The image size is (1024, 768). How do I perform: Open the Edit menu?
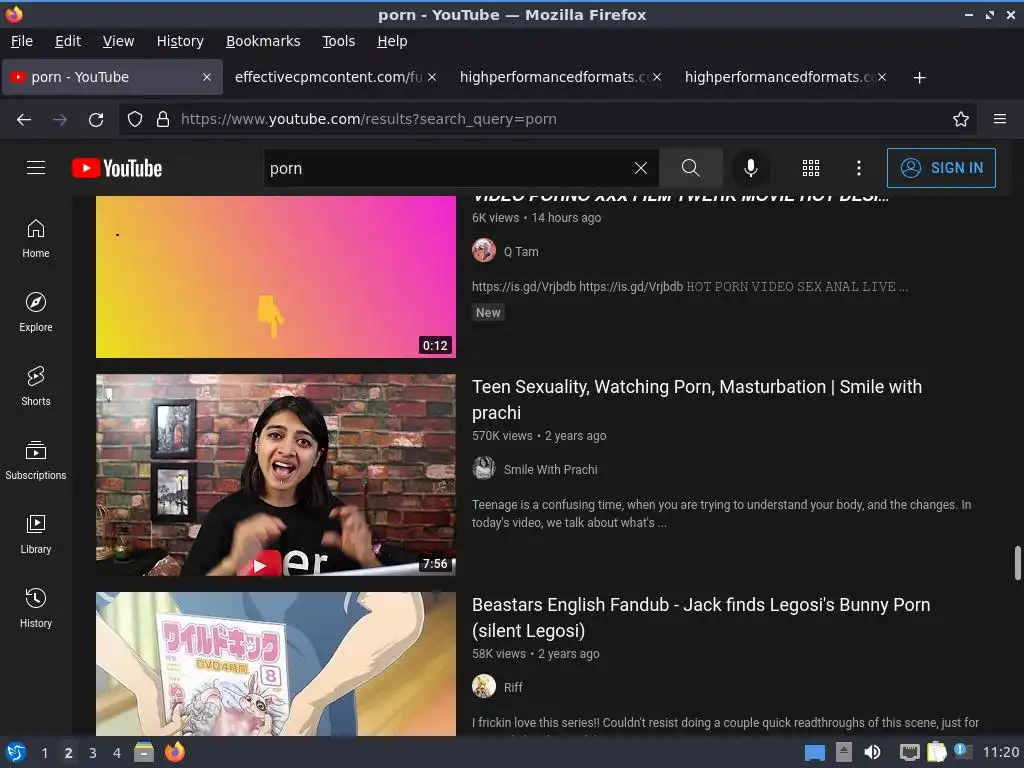[x=68, y=41]
